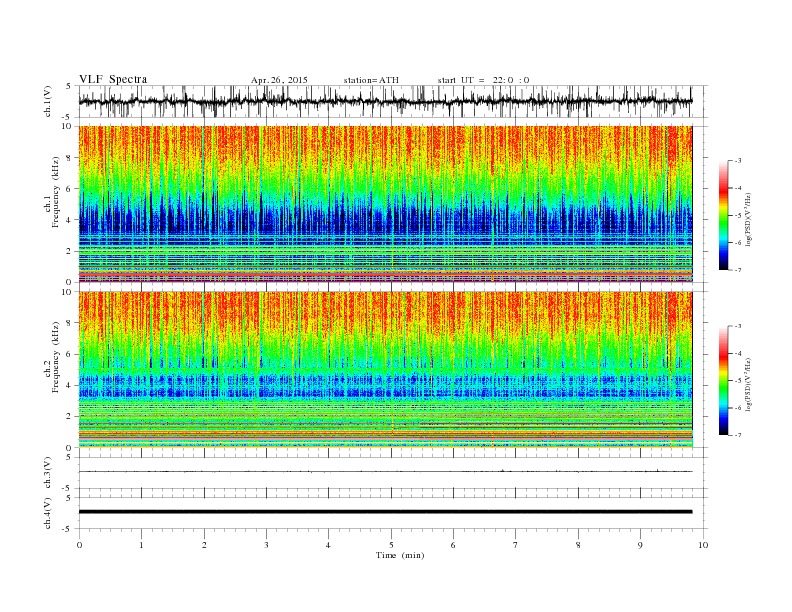Click the "station=ATH" header label
Screen dimensions: 792x612
[371, 80]
